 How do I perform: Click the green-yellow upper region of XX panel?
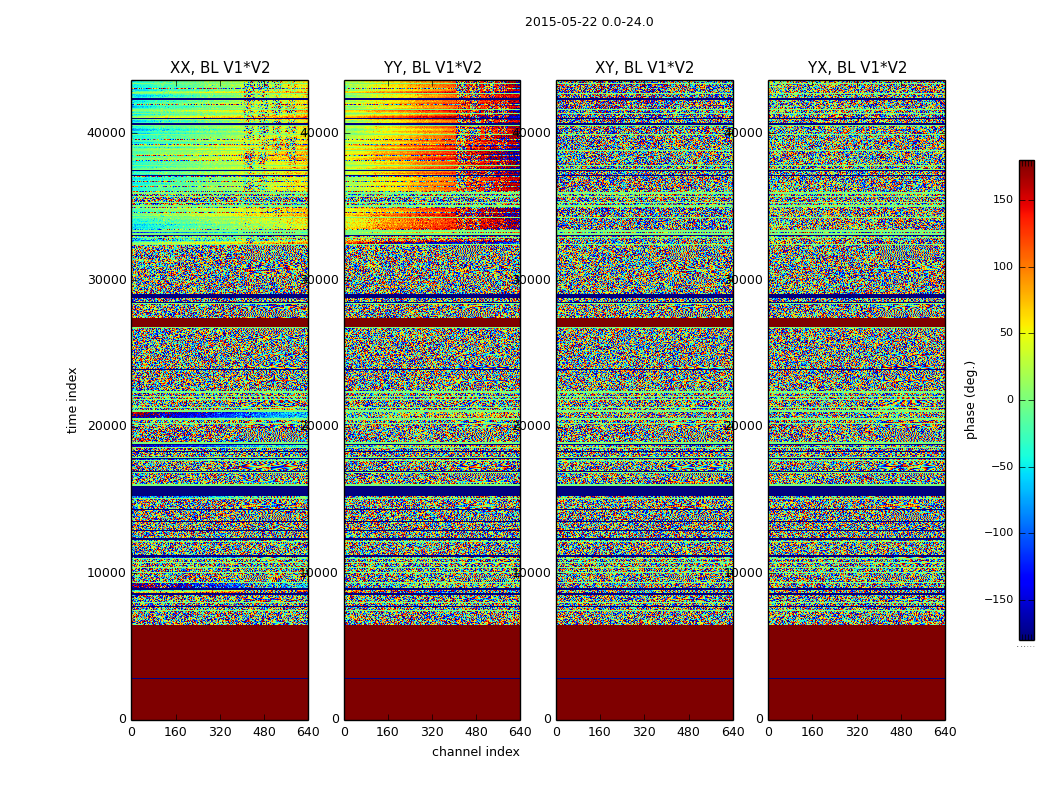pos(194,161)
